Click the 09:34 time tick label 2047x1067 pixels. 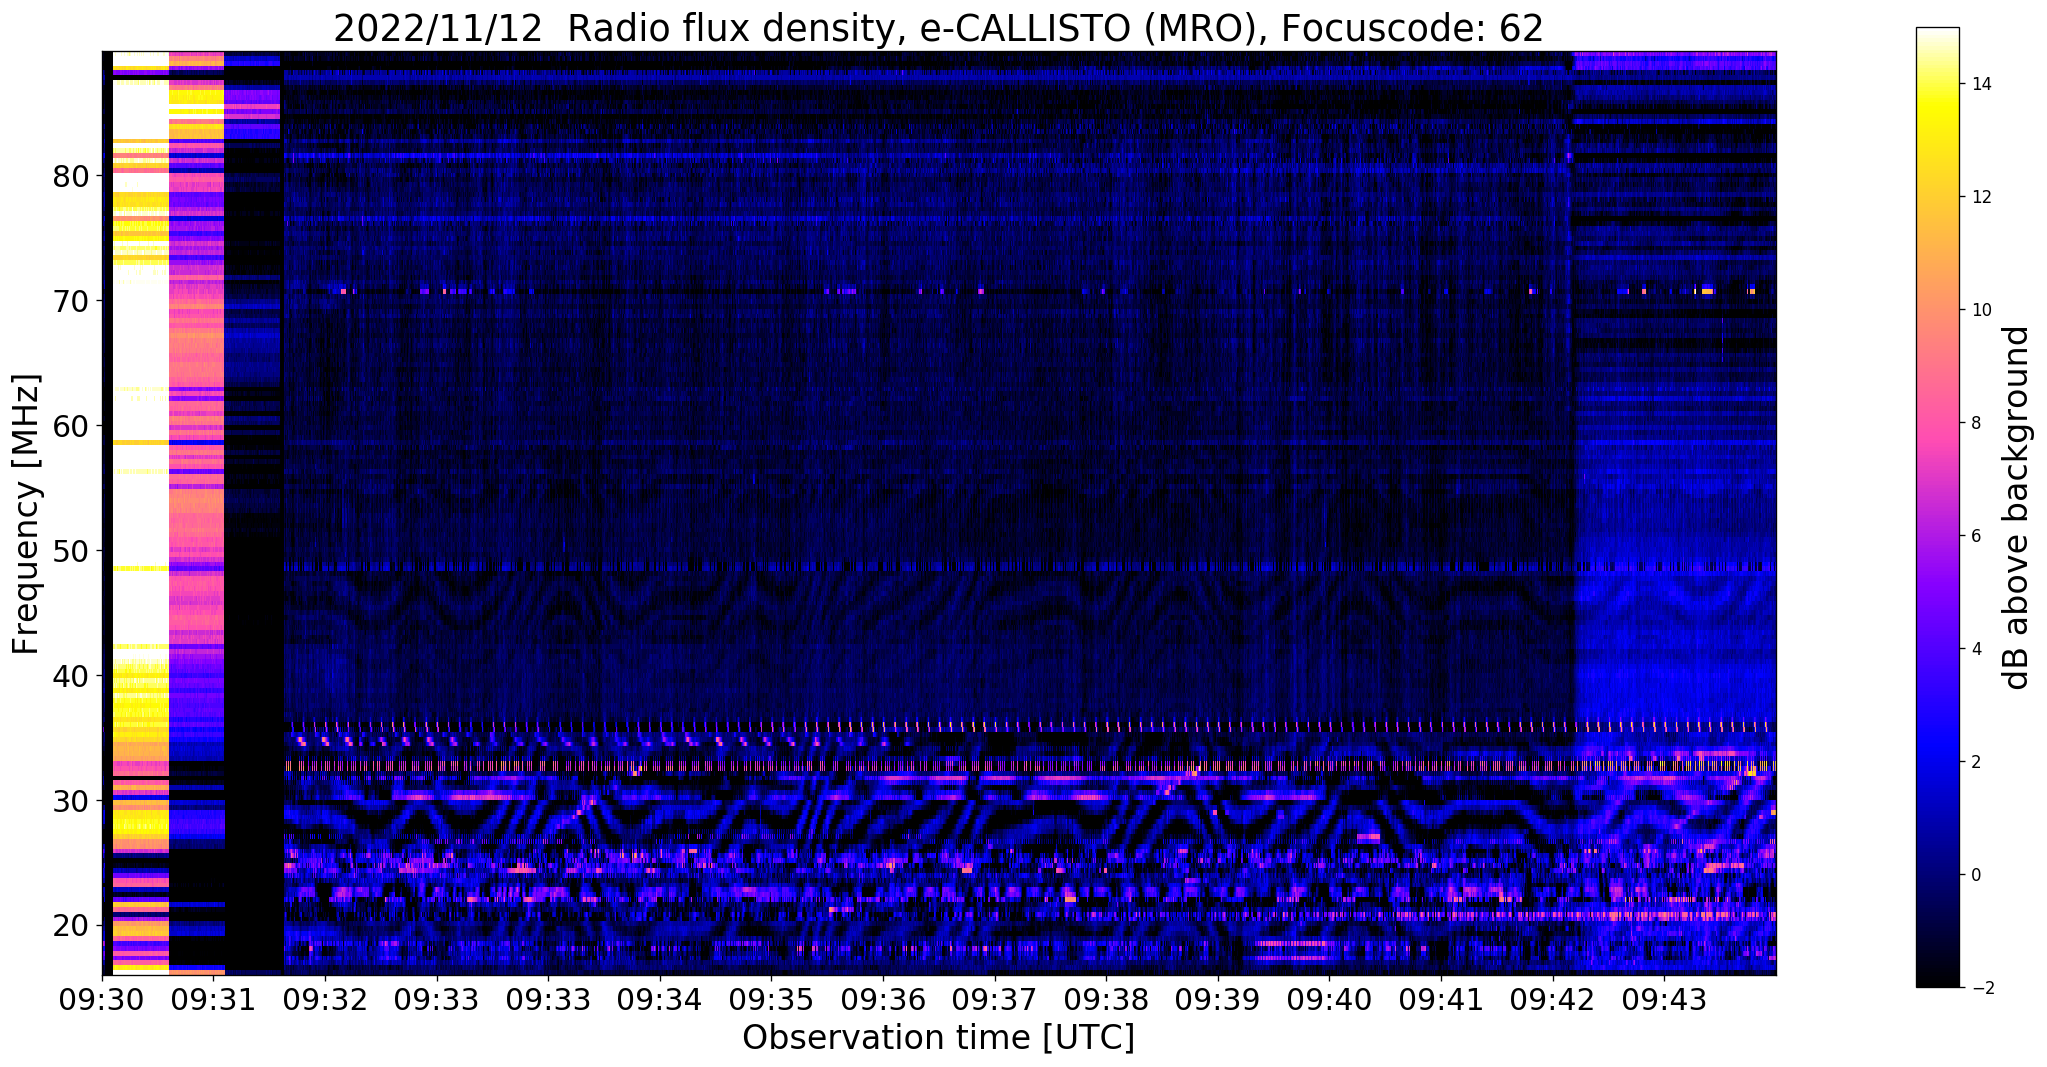(x=659, y=998)
